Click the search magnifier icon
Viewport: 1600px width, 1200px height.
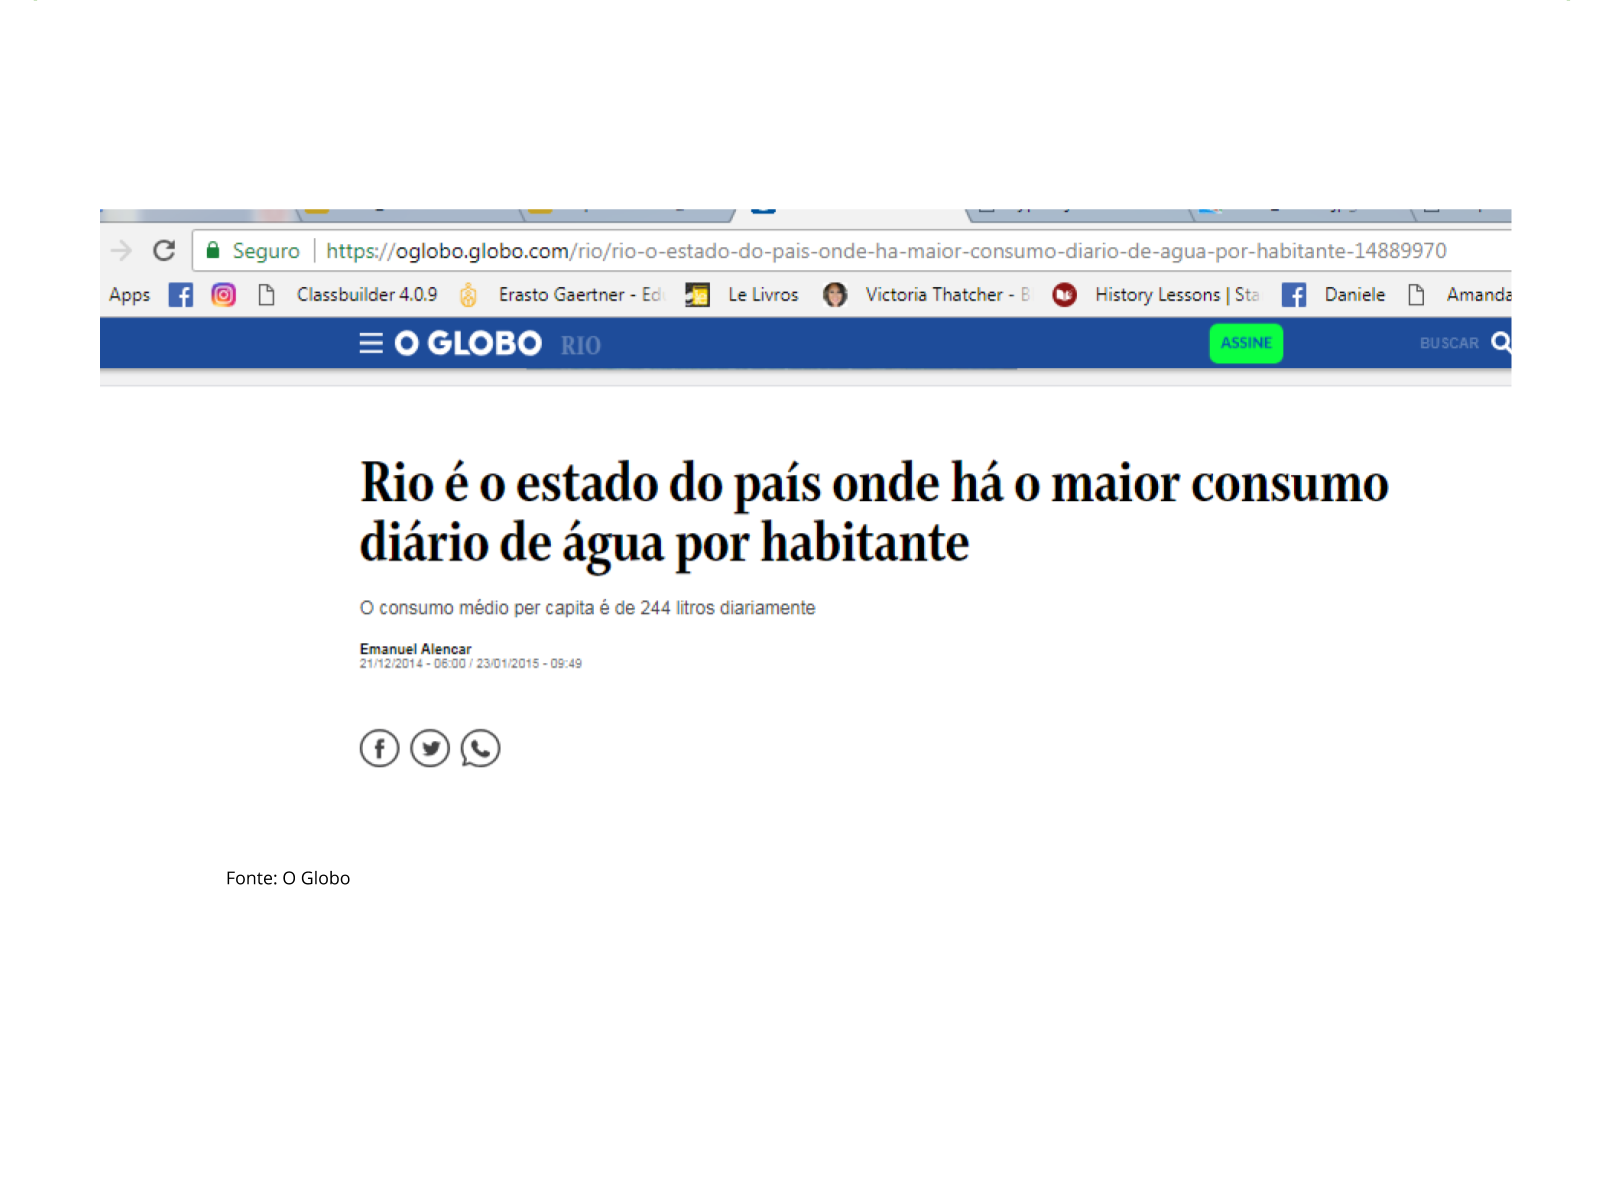(1500, 343)
